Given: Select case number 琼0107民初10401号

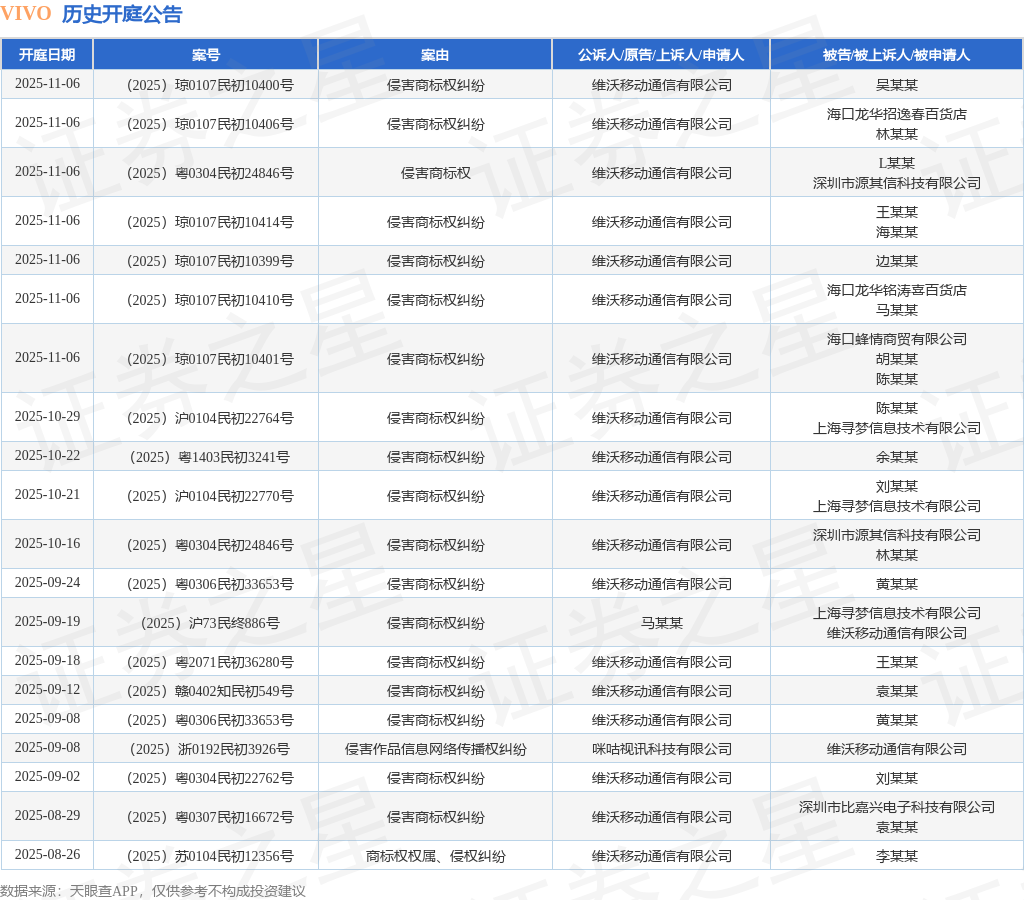Looking at the screenshot, I should point(210,359).
